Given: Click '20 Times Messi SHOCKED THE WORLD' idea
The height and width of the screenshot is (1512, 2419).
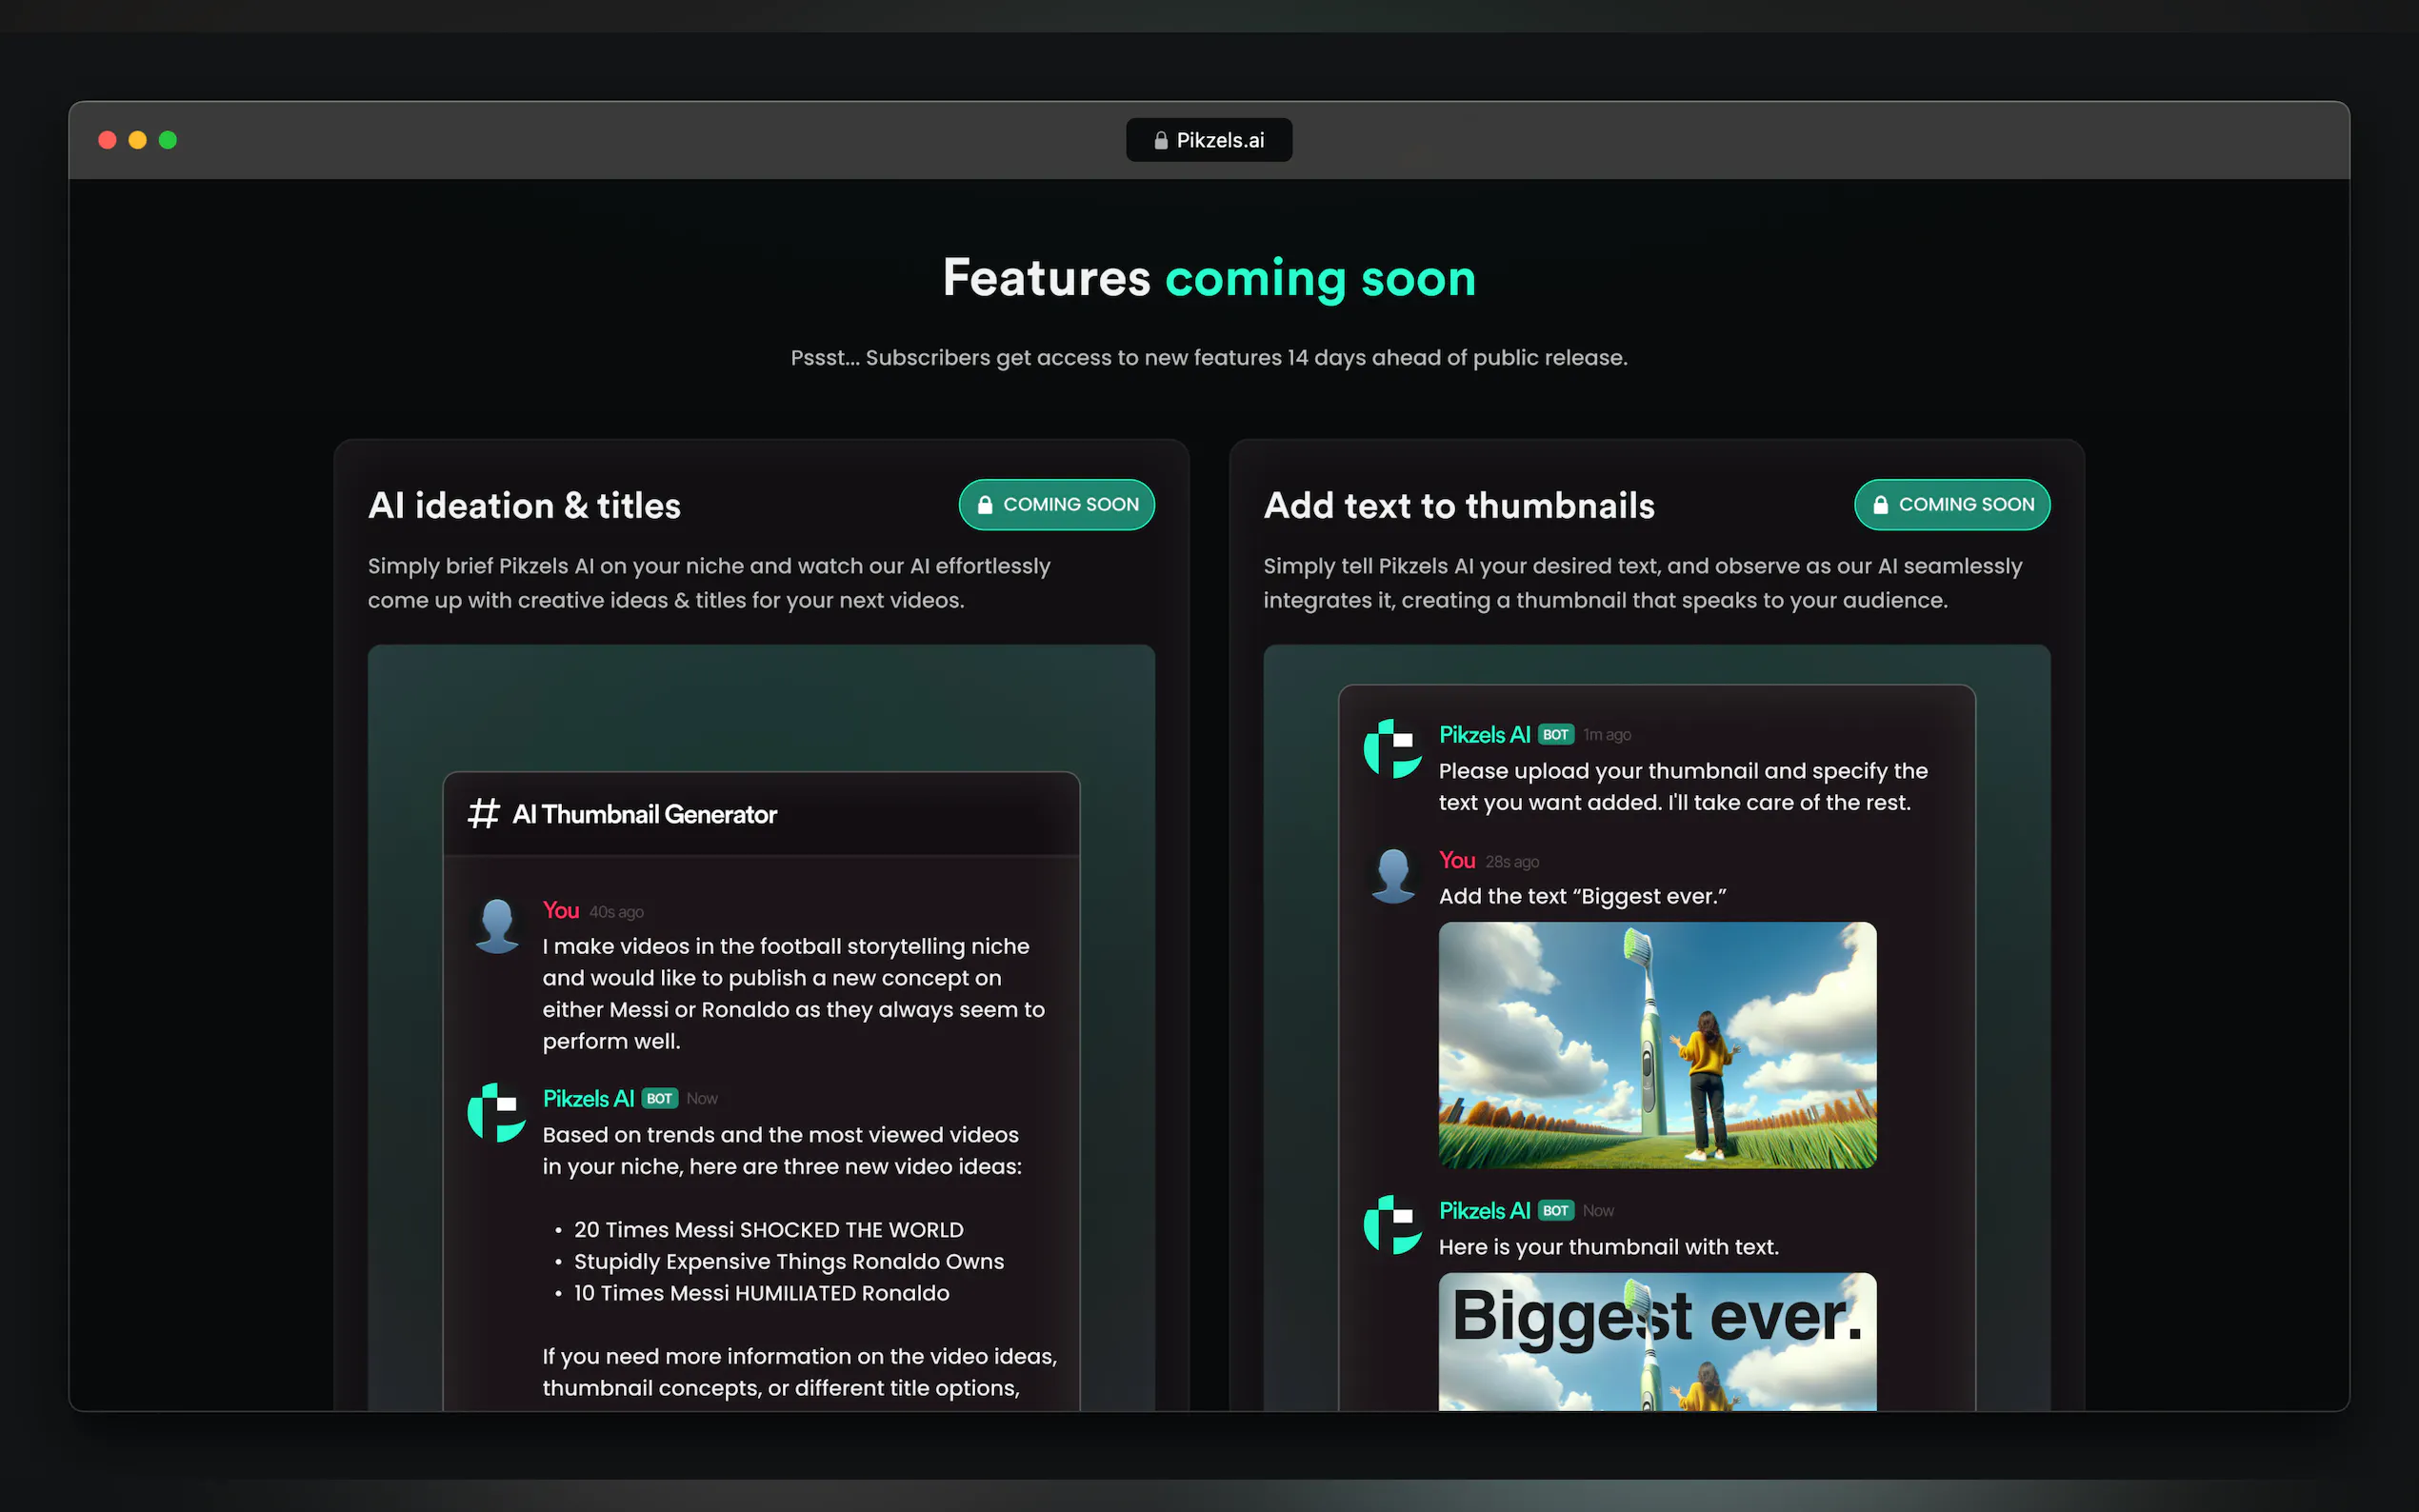Looking at the screenshot, I should tap(768, 1230).
